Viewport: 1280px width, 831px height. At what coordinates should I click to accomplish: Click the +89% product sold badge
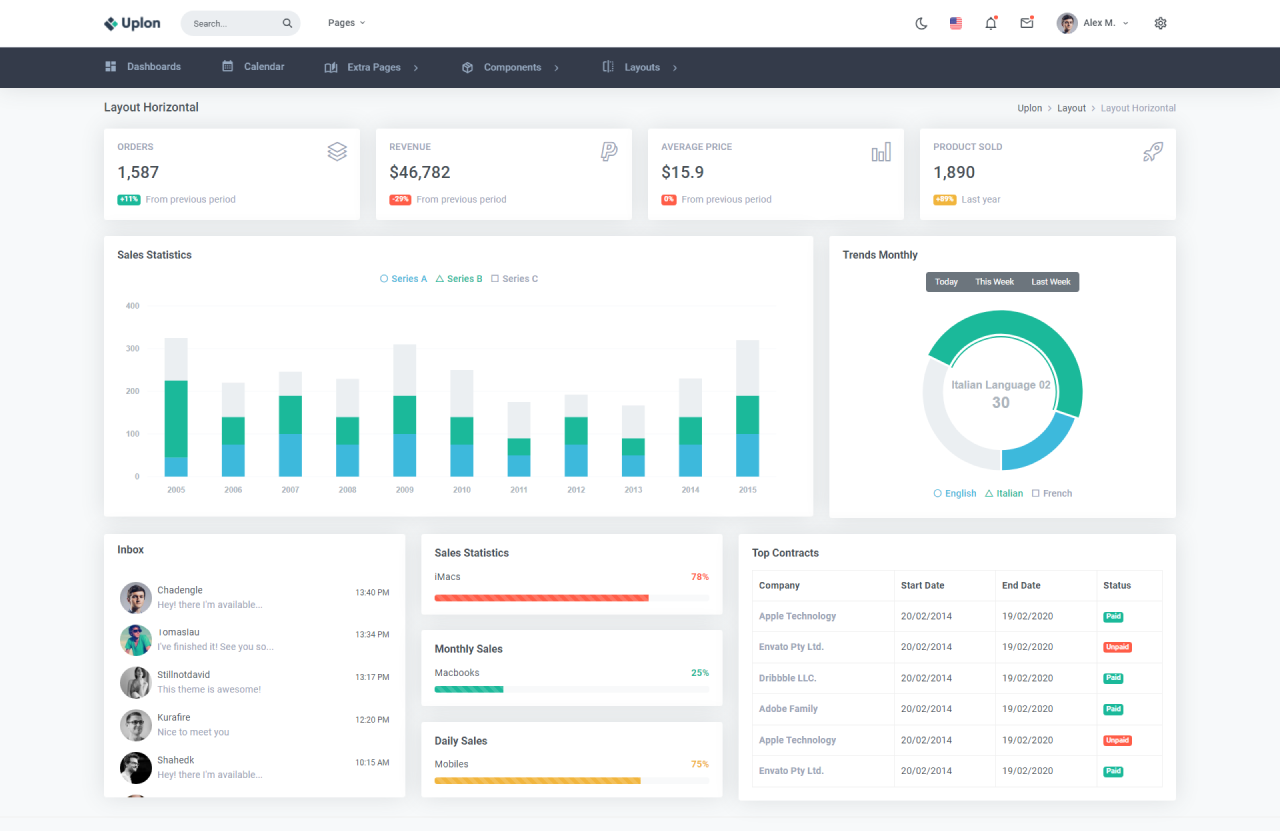click(x=945, y=199)
